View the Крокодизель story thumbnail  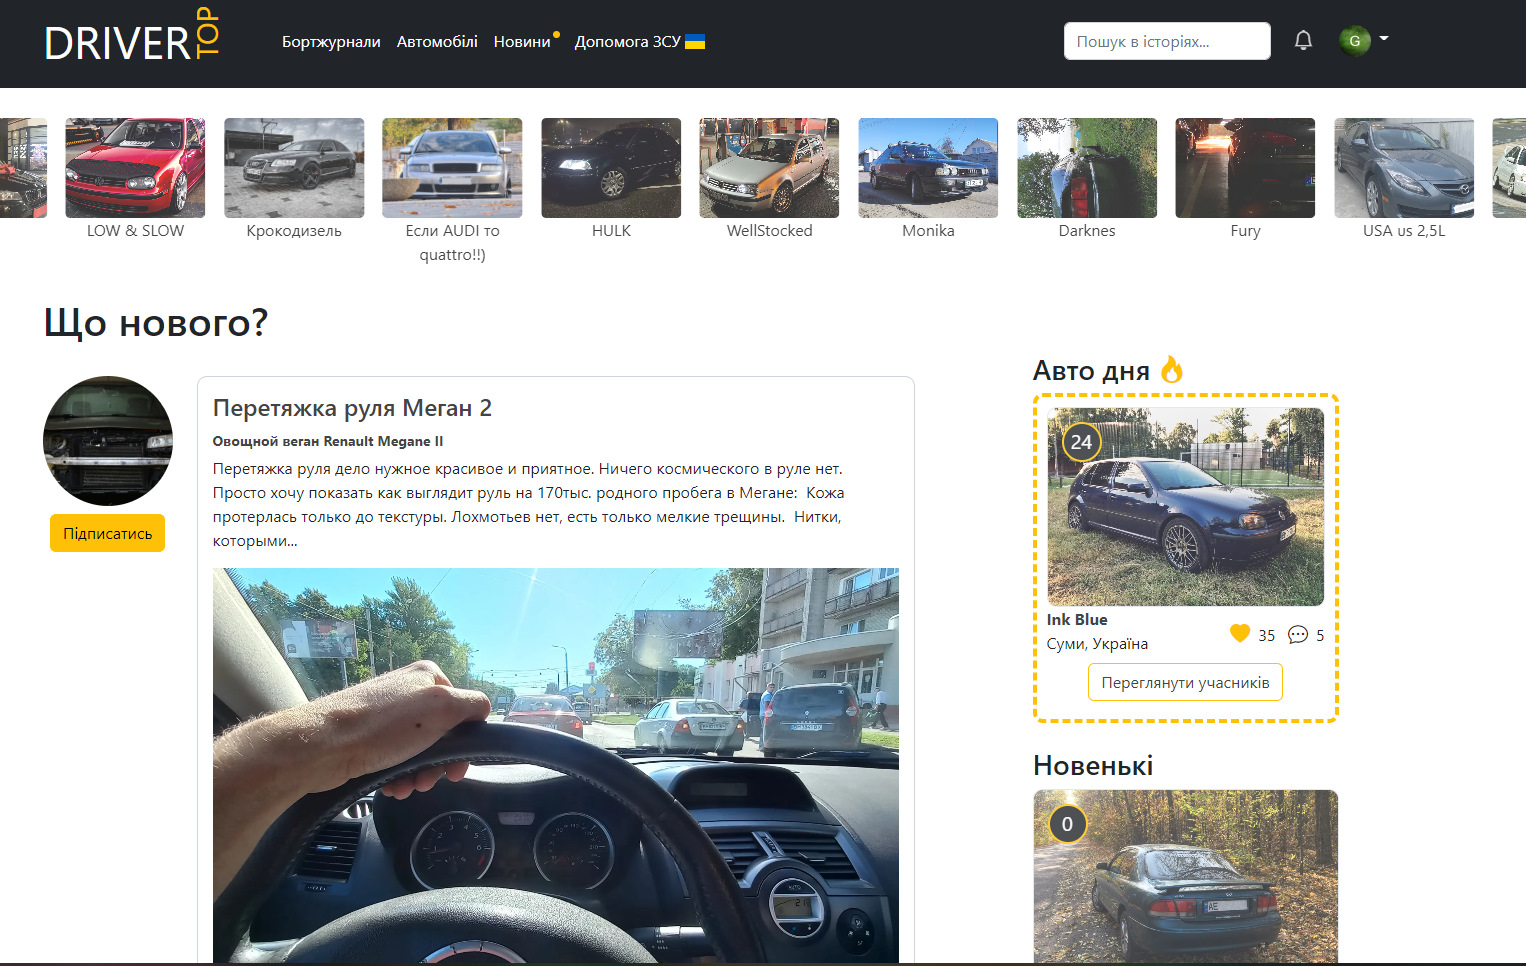click(294, 168)
